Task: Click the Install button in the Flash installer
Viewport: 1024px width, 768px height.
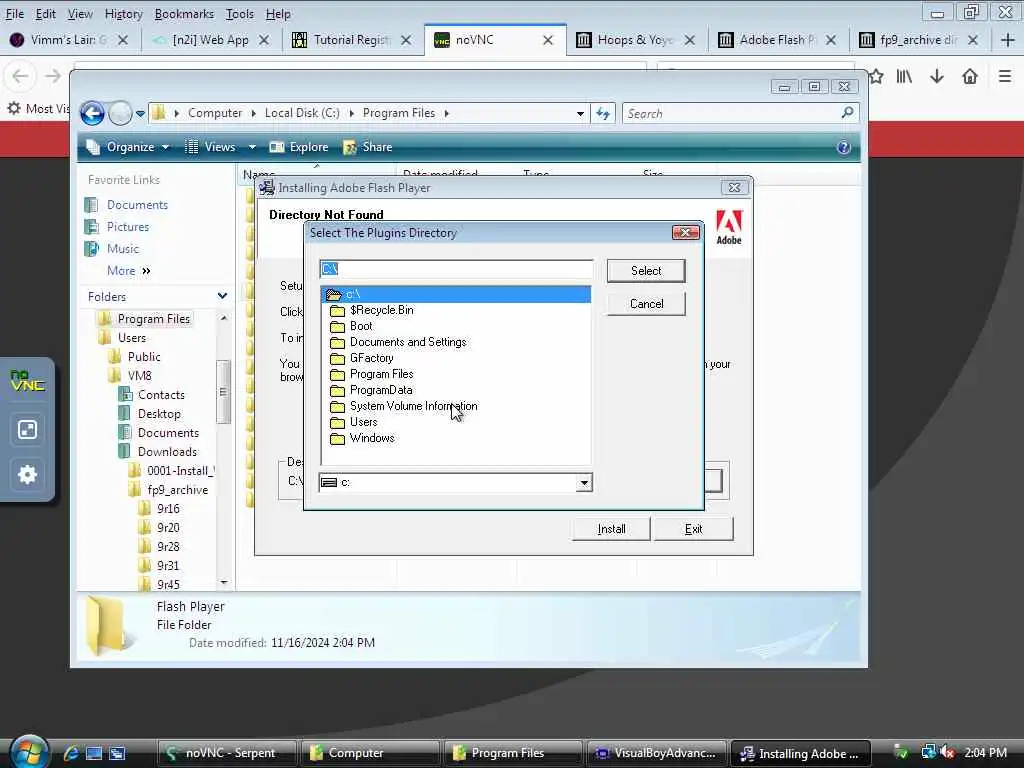Action: click(x=611, y=529)
